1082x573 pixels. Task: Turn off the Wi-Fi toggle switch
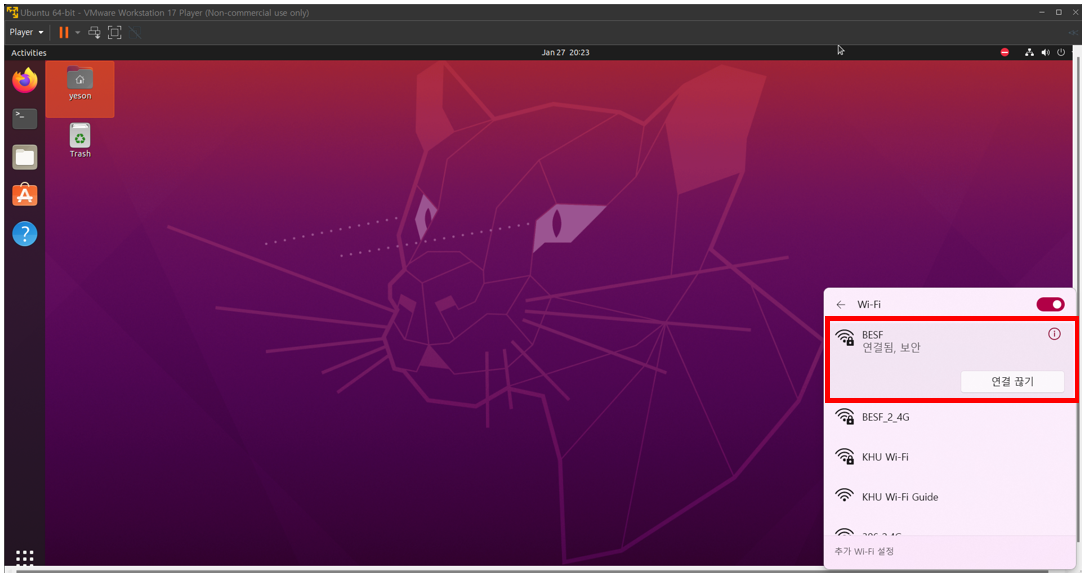[x=1050, y=304]
